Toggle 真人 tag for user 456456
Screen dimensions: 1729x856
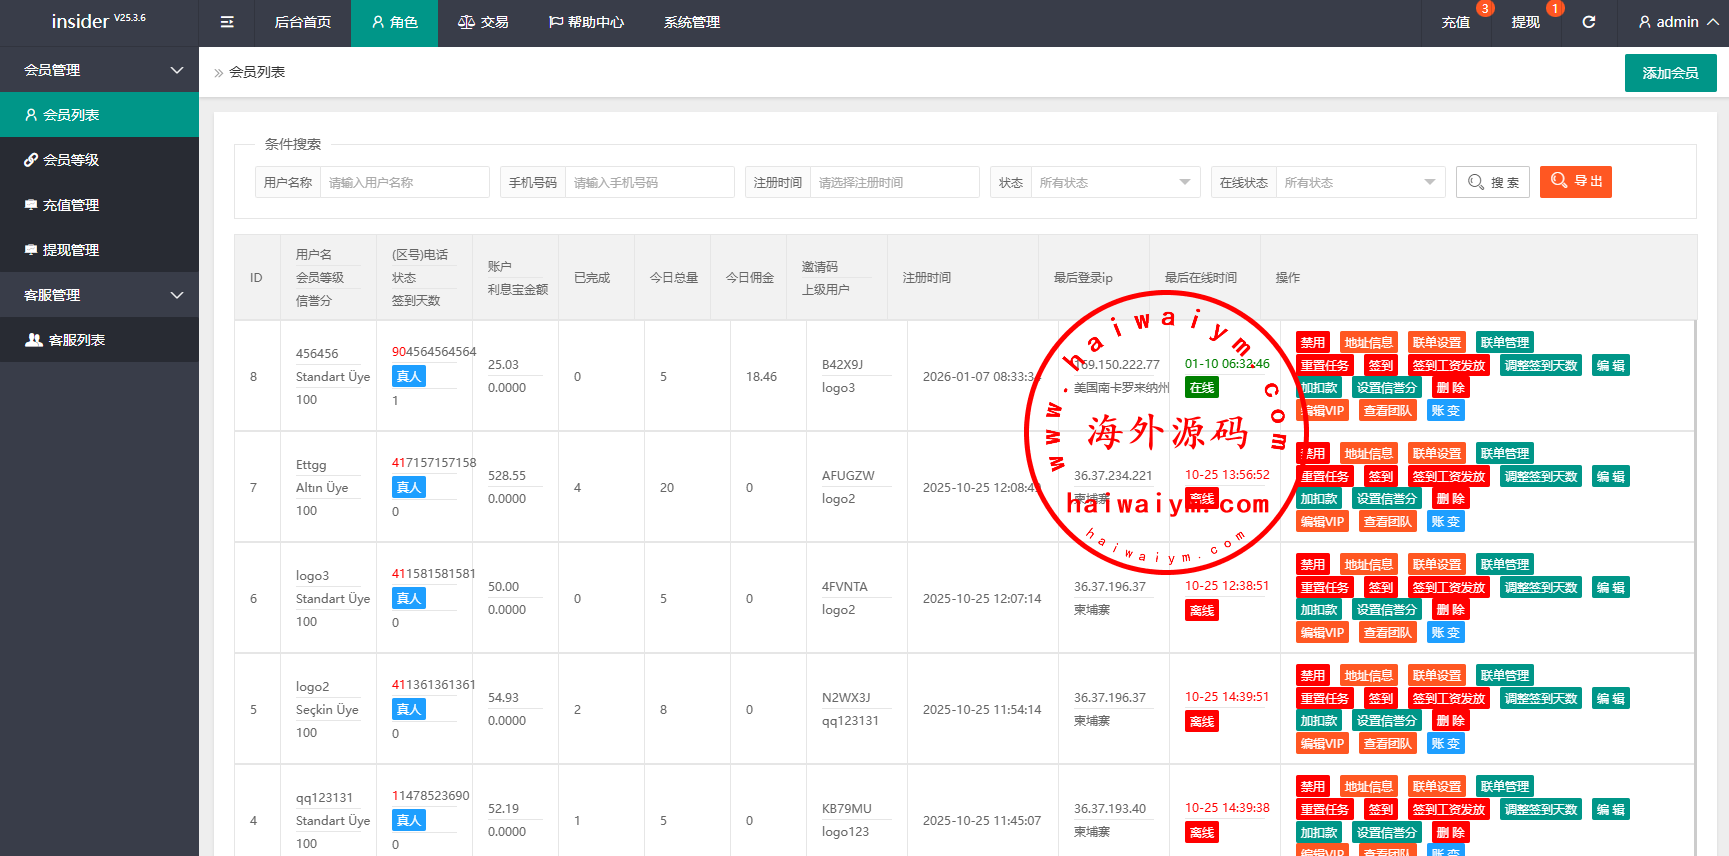(408, 376)
